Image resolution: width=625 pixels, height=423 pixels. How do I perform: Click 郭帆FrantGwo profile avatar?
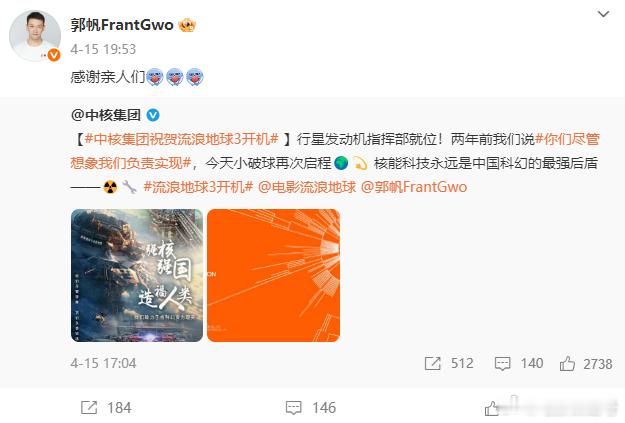pos(35,36)
